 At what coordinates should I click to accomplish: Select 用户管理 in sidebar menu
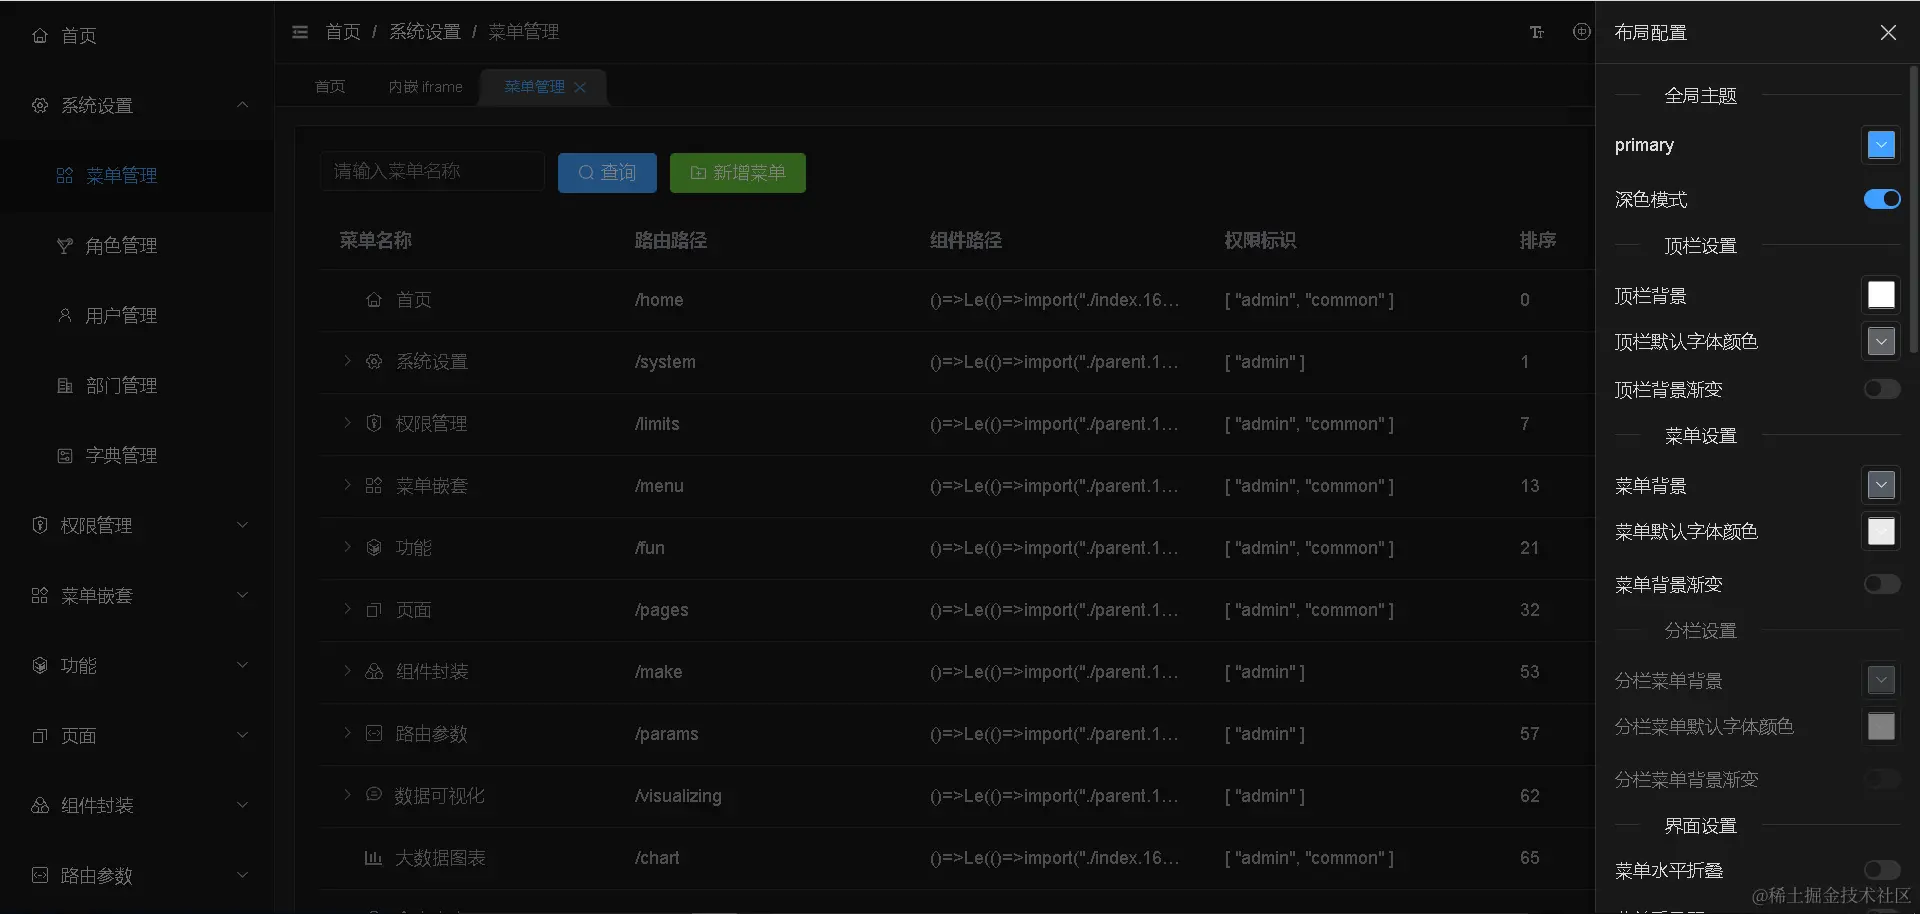pyautogui.click(x=137, y=316)
